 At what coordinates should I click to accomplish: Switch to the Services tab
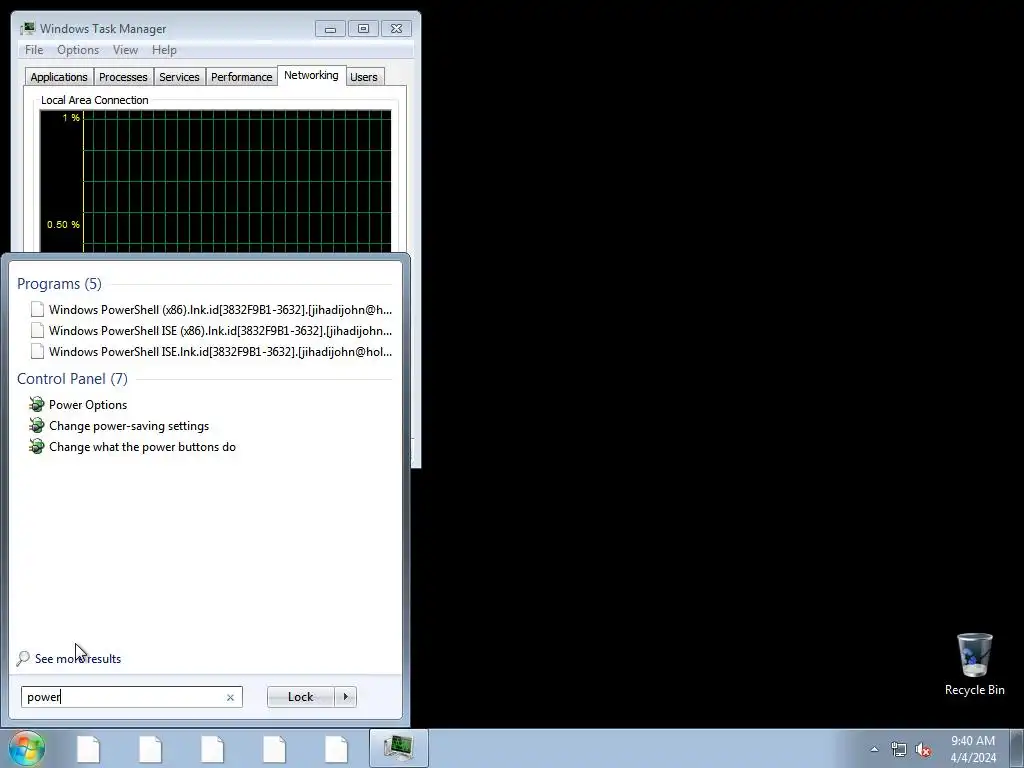[x=179, y=77]
